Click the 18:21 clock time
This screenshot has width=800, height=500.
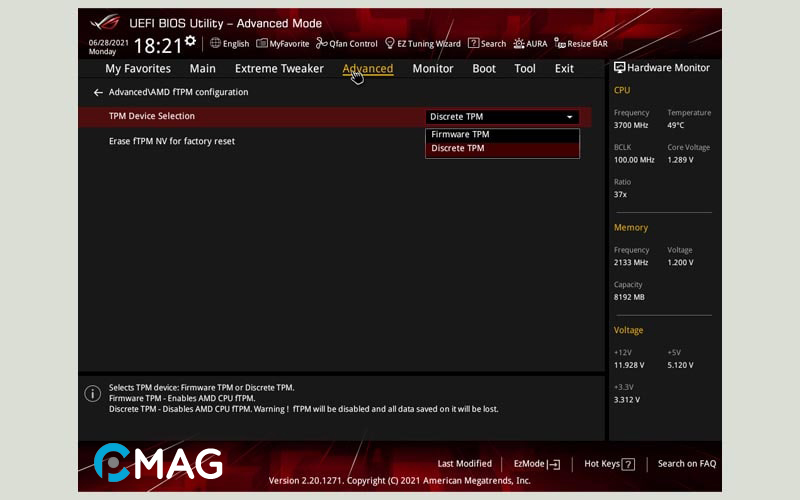pos(157,46)
